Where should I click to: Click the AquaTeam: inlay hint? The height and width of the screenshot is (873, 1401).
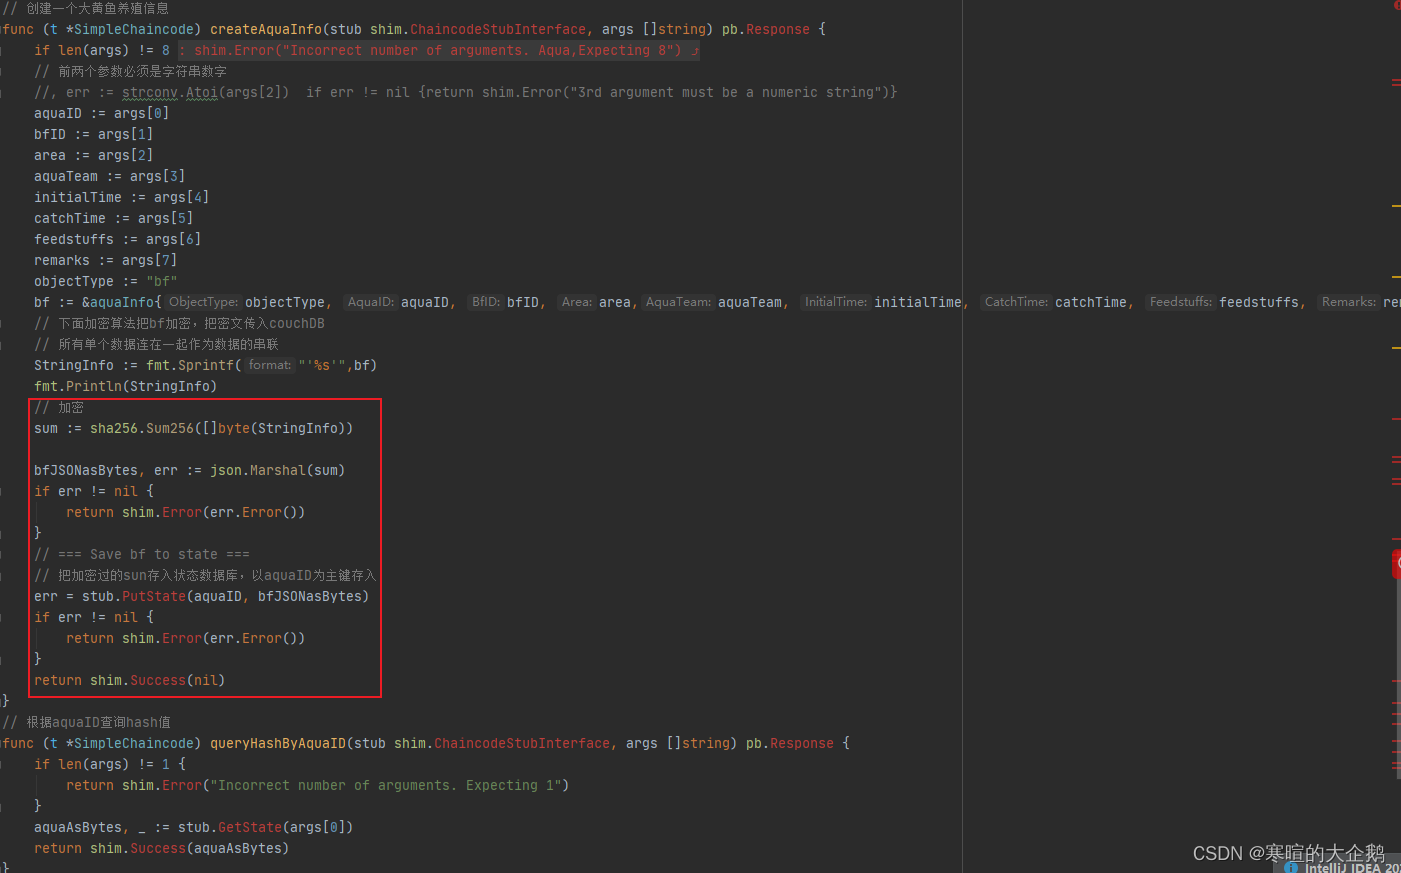(679, 302)
